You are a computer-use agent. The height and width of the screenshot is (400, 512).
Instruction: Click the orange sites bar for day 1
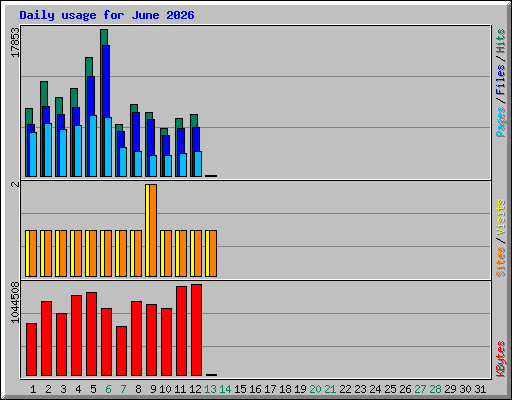(x=33, y=253)
